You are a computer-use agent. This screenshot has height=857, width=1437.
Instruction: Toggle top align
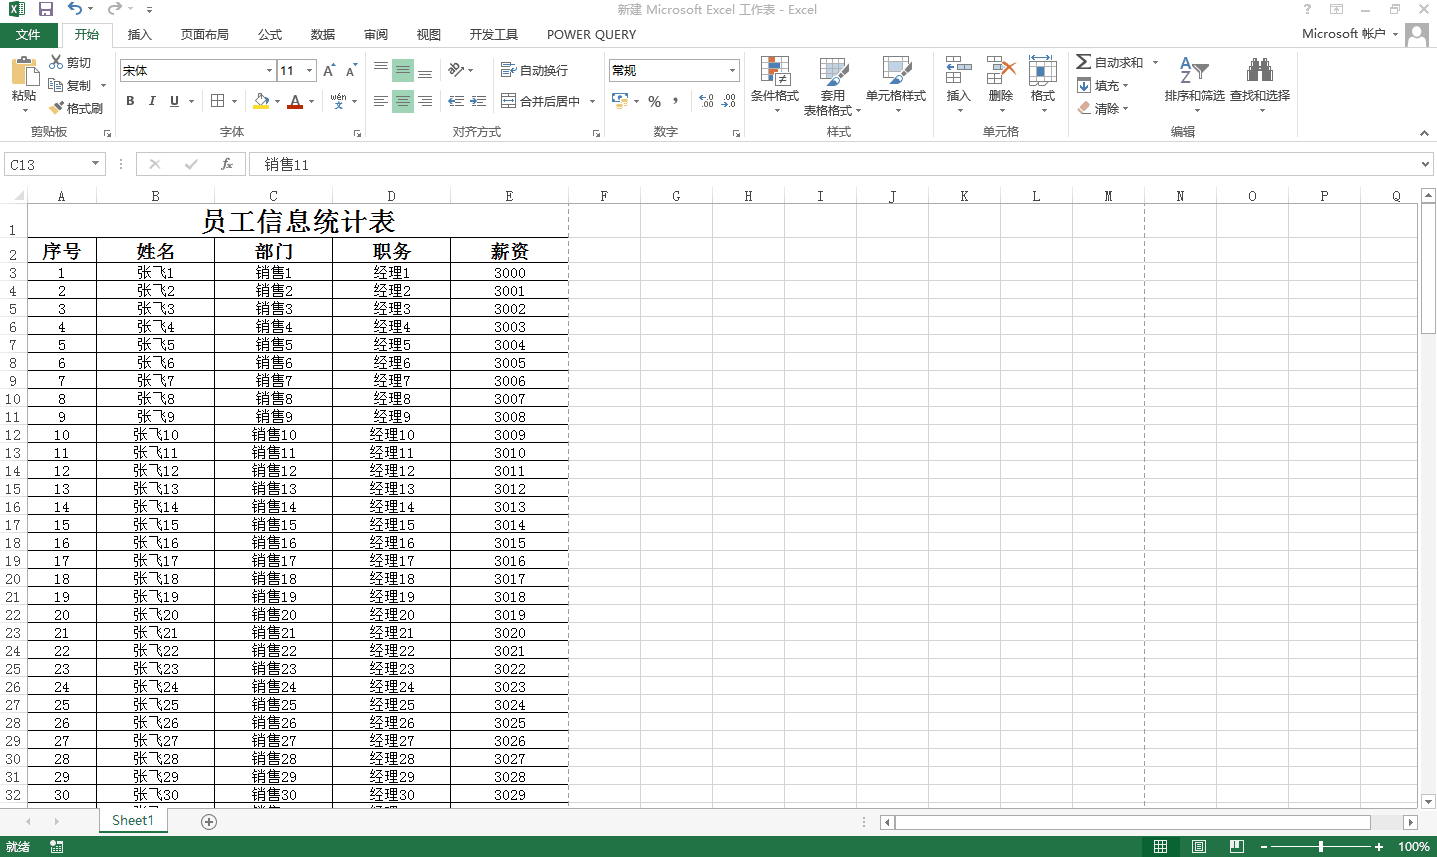(x=380, y=70)
